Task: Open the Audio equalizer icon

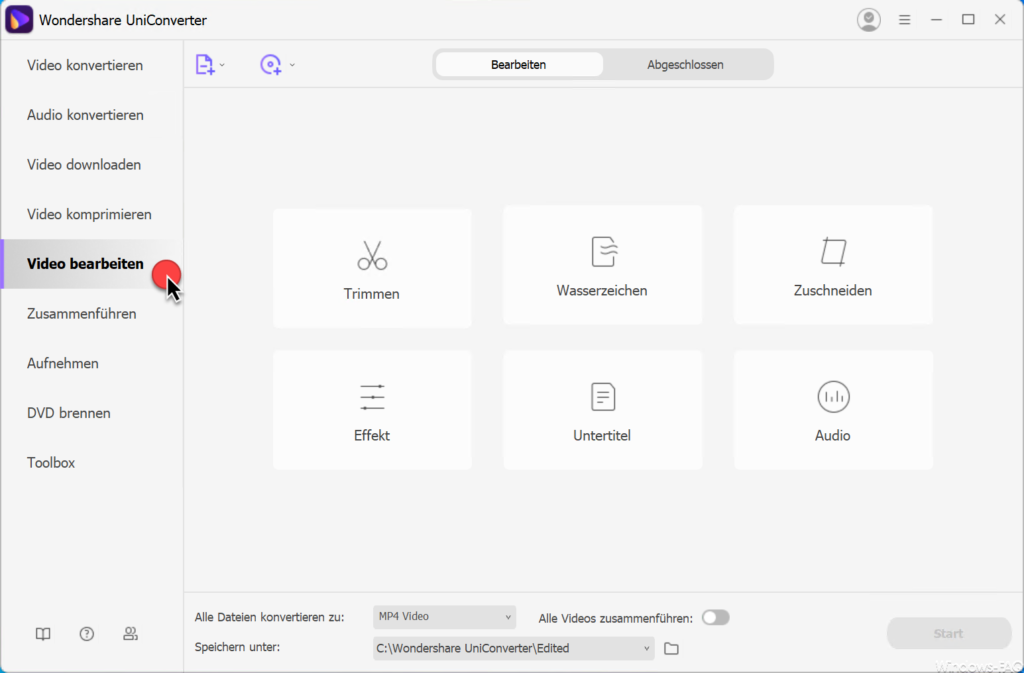Action: pyautogui.click(x=833, y=397)
